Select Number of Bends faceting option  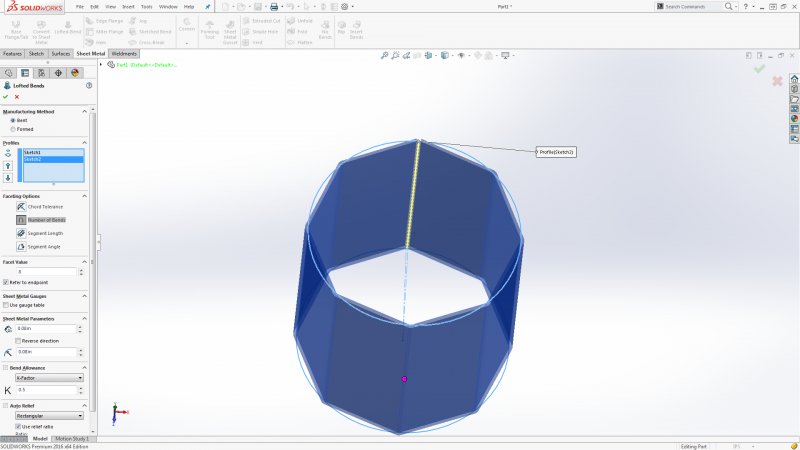point(21,220)
